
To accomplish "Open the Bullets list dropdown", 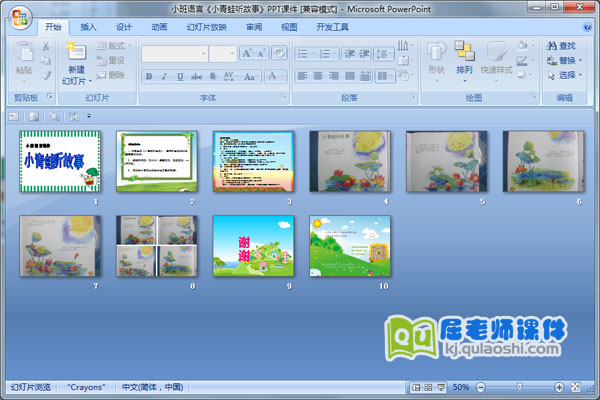I will pos(306,54).
